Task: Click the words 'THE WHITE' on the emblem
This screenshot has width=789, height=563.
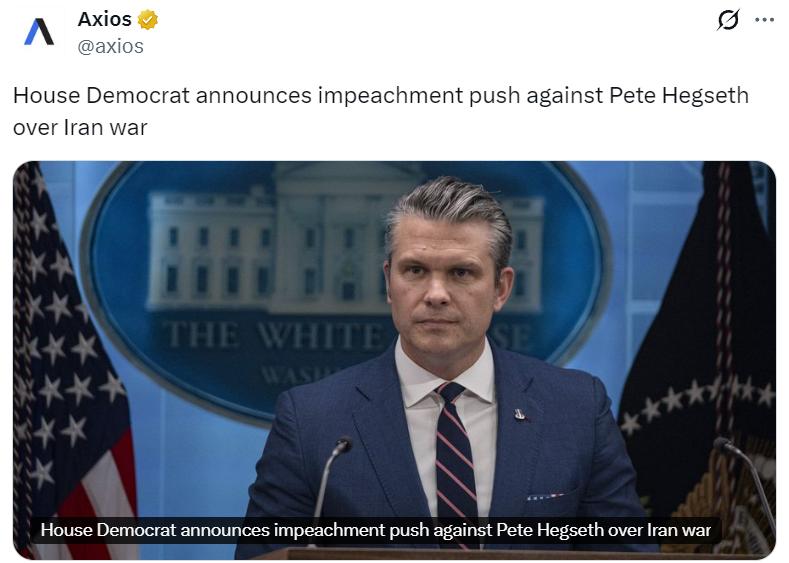Action: [x=275, y=336]
